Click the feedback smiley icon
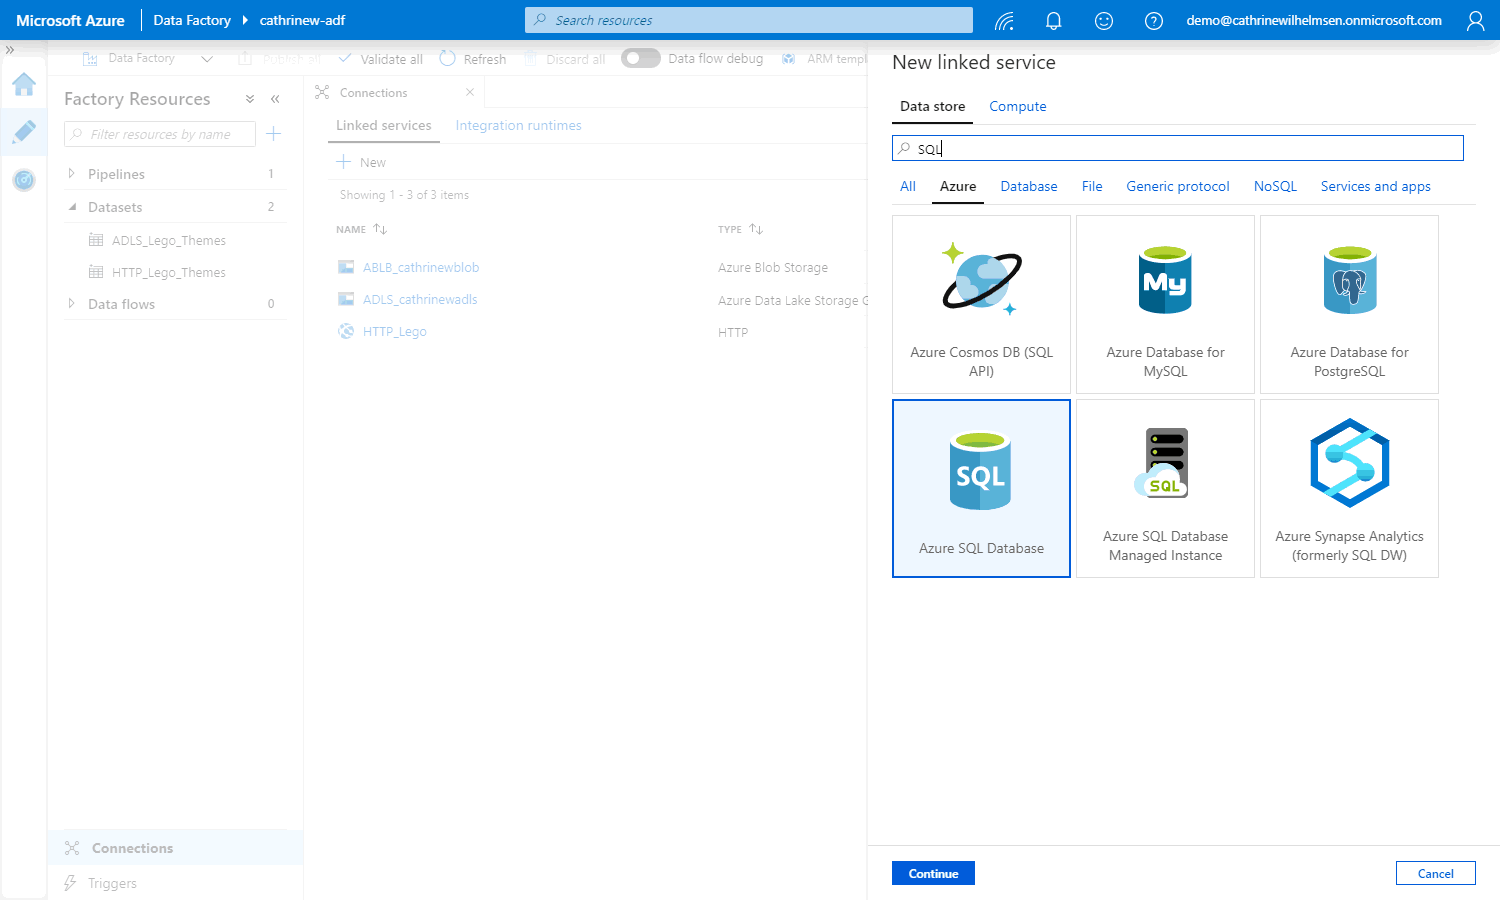 (x=1104, y=21)
